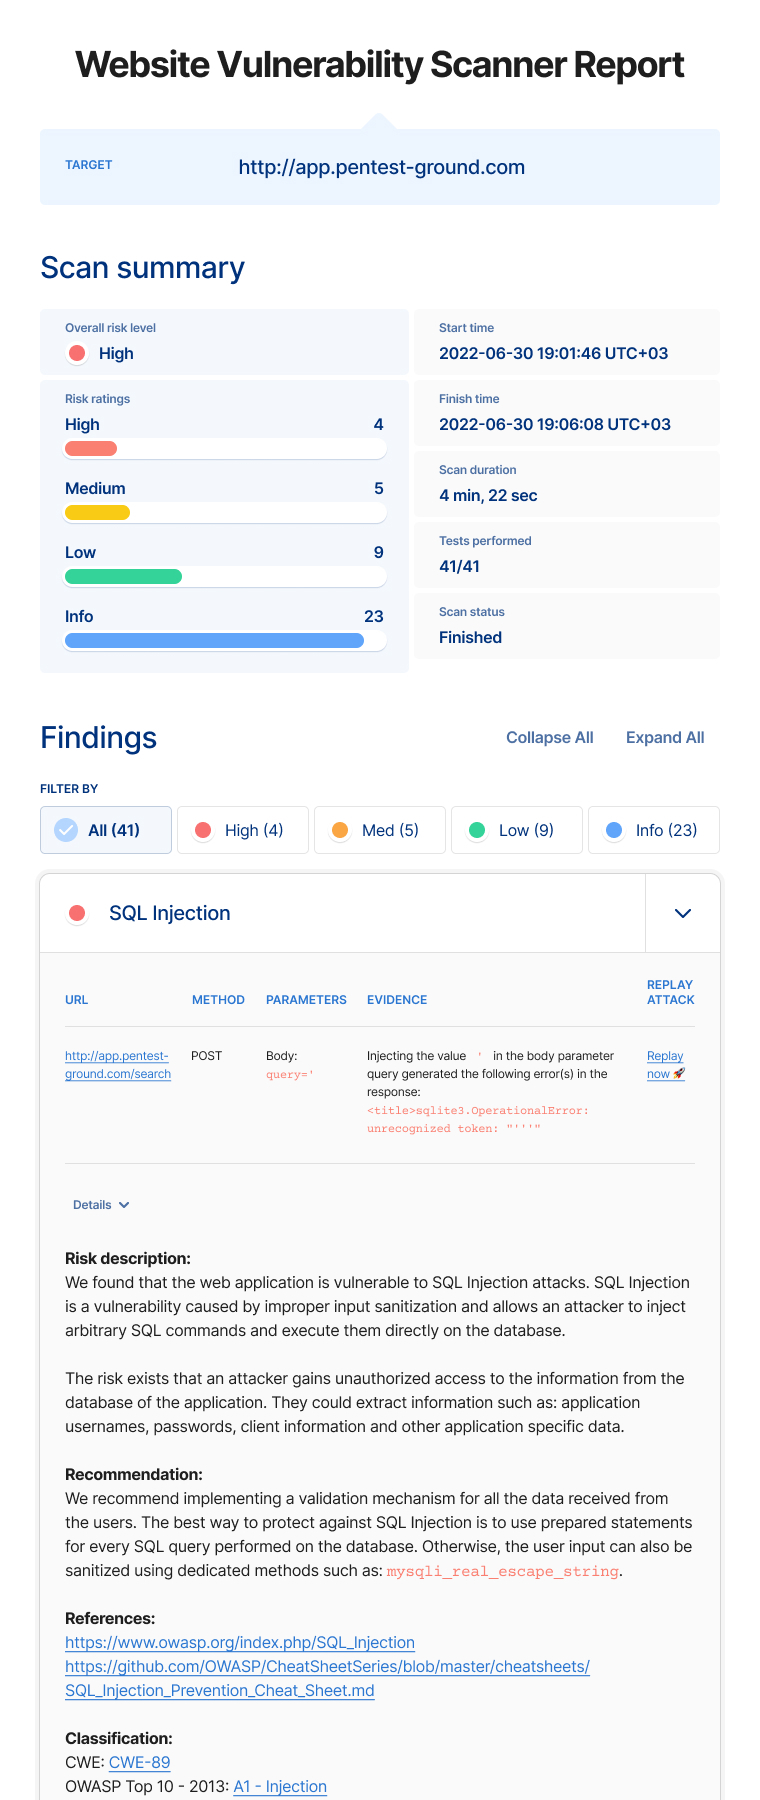Image resolution: width=760 pixels, height=1800 pixels.
Task: Click the scan duration 4 min, 22 sec
Action: [488, 495]
